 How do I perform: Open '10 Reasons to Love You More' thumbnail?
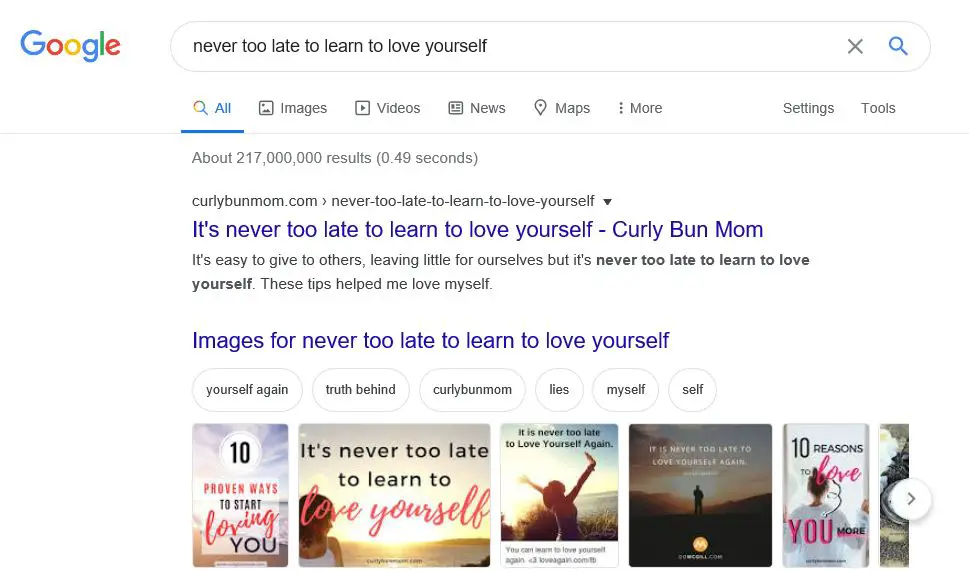(x=826, y=495)
